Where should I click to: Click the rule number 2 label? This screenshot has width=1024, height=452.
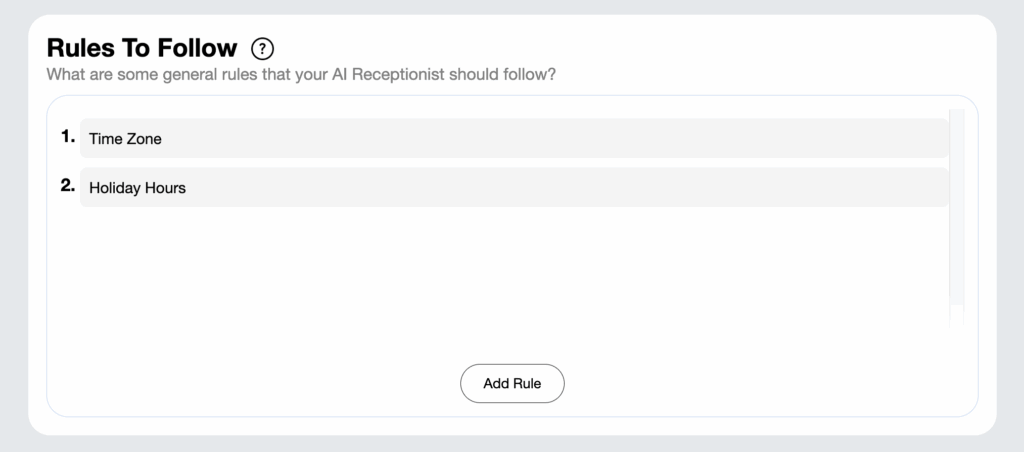(68, 186)
